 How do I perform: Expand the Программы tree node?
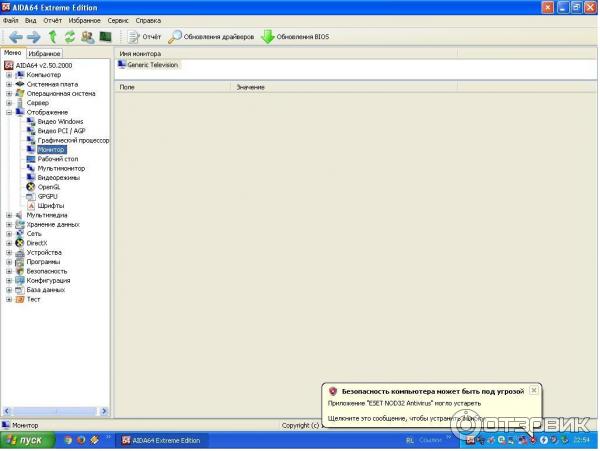9,262
